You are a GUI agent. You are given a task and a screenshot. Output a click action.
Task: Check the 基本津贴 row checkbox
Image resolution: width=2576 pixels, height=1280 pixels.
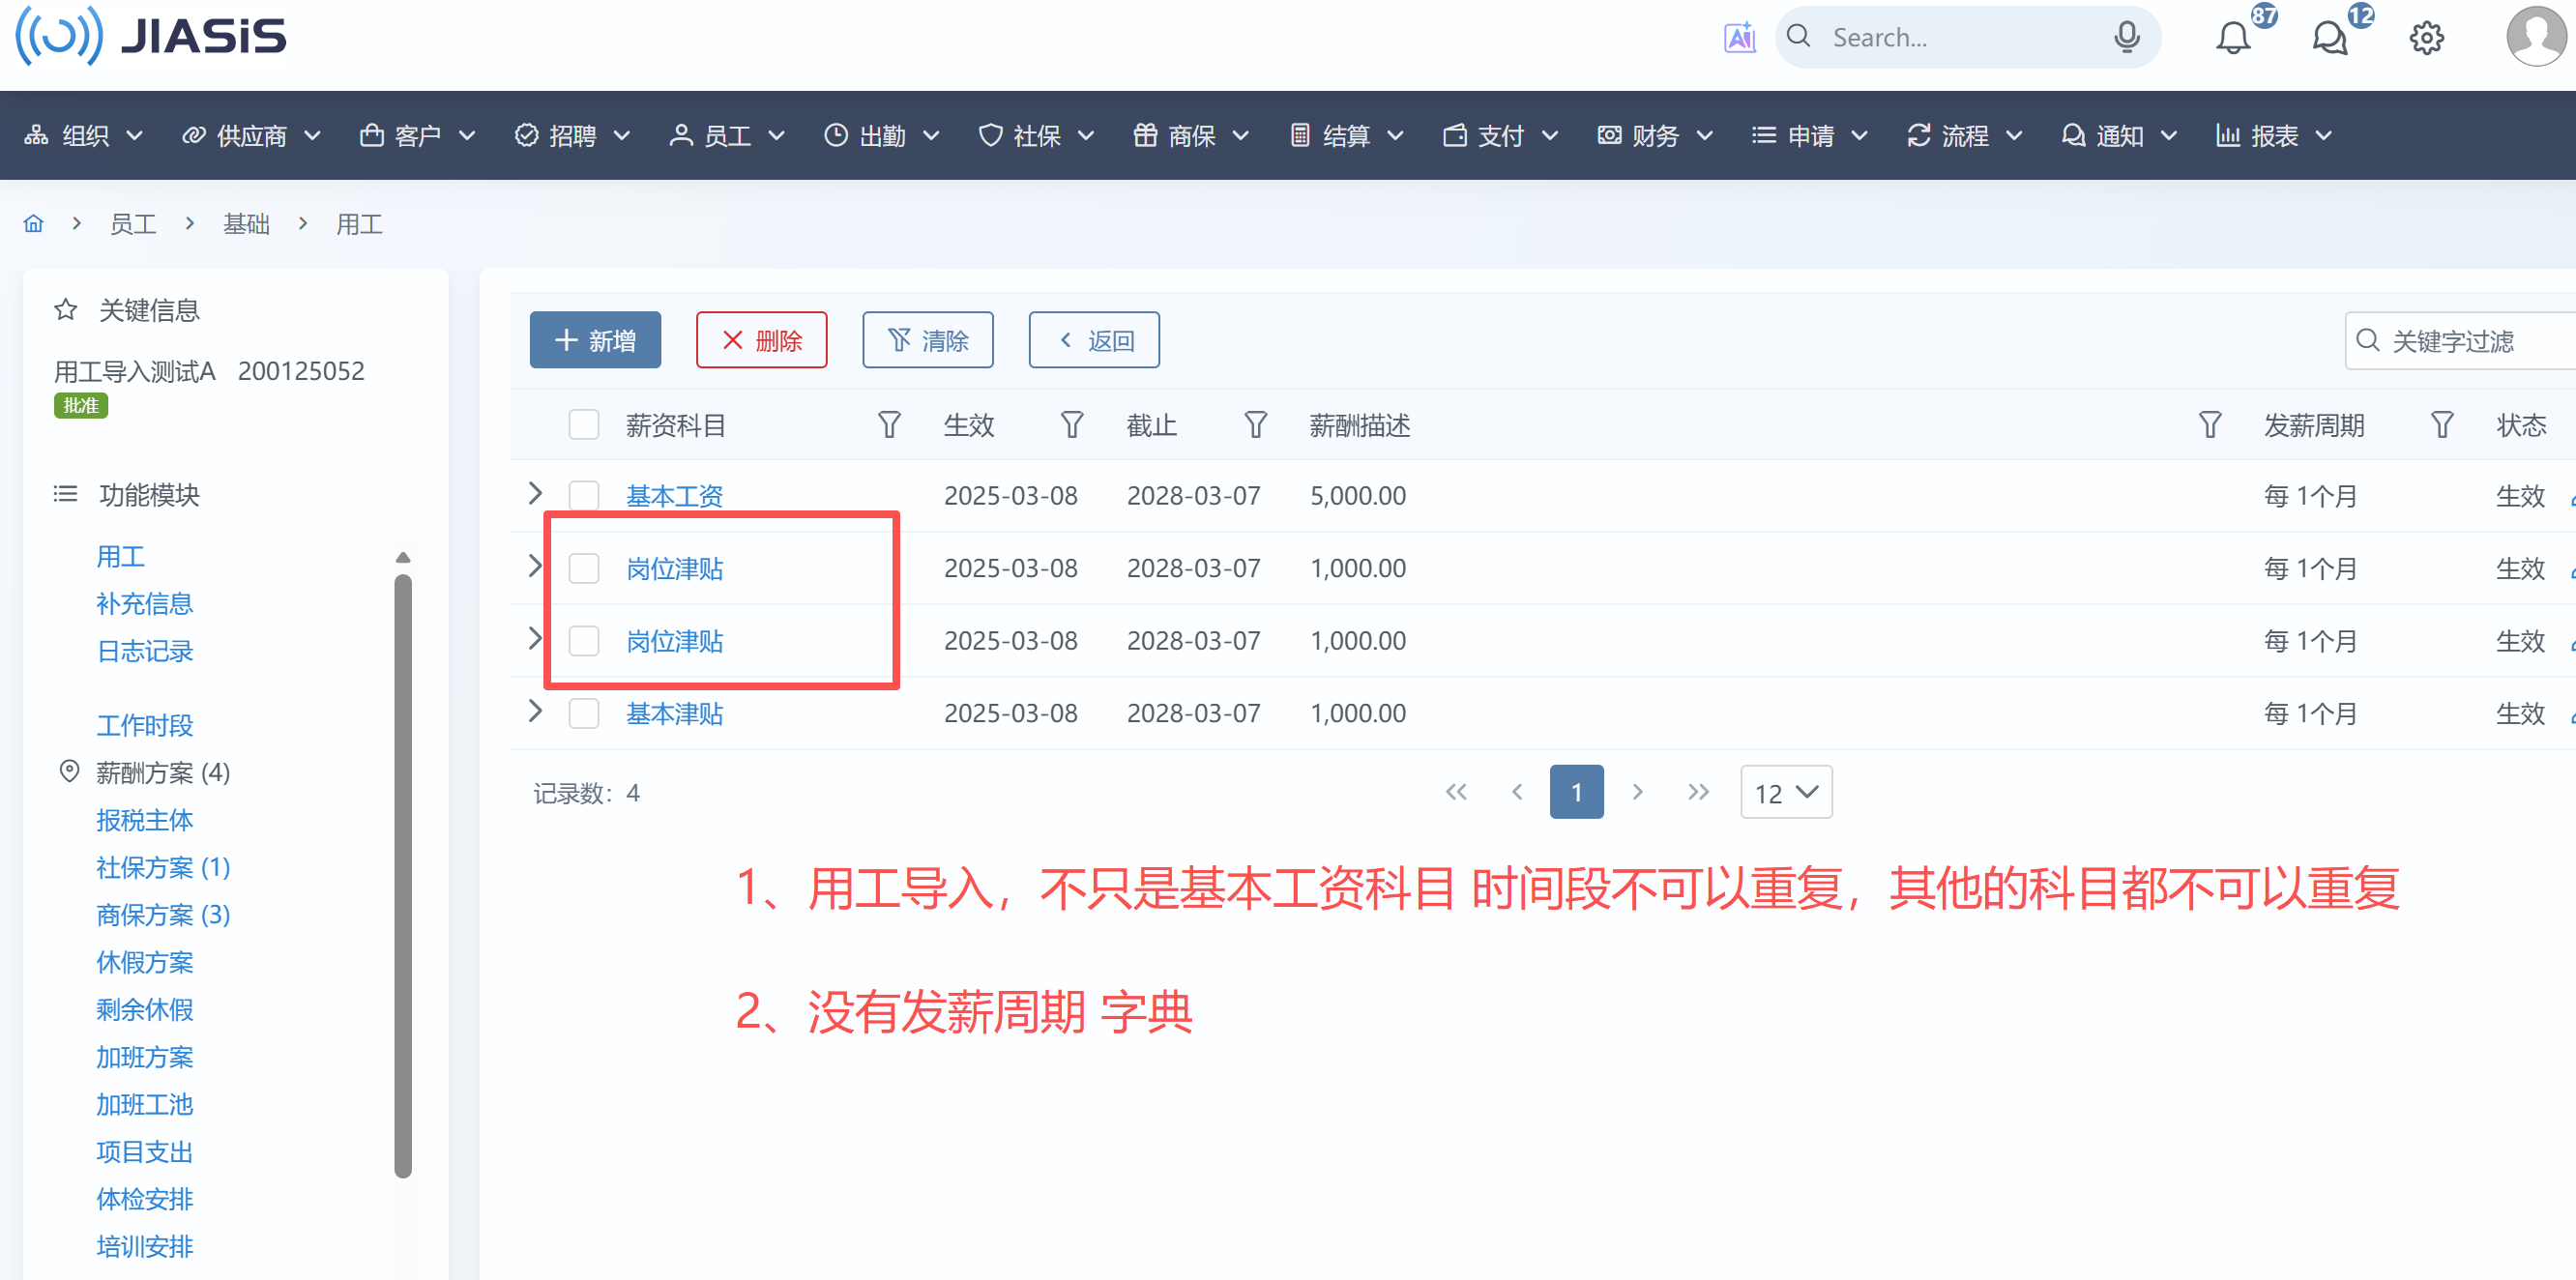coord(584,714)
